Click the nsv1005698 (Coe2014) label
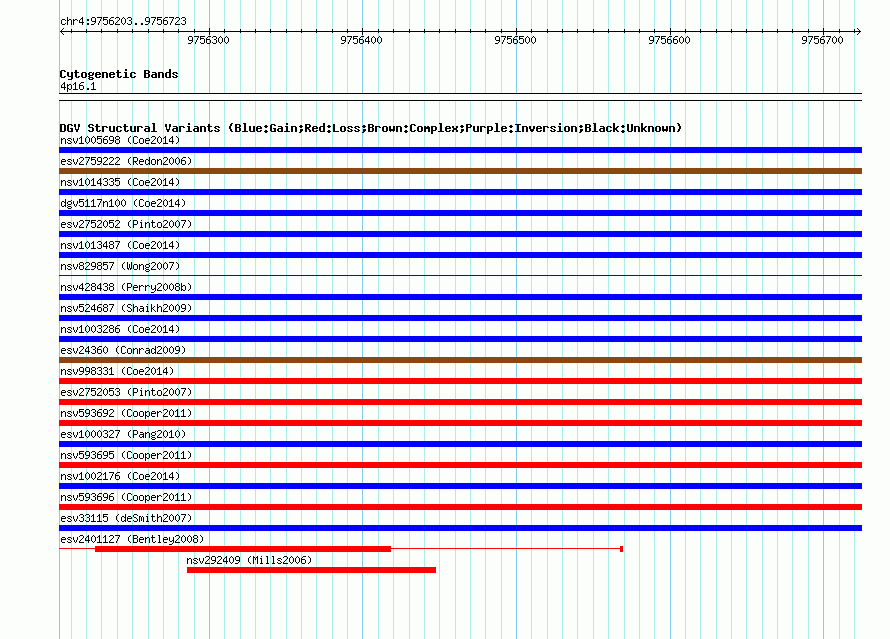This screenshot has height=639, width=890. click(x=120, y=140)
